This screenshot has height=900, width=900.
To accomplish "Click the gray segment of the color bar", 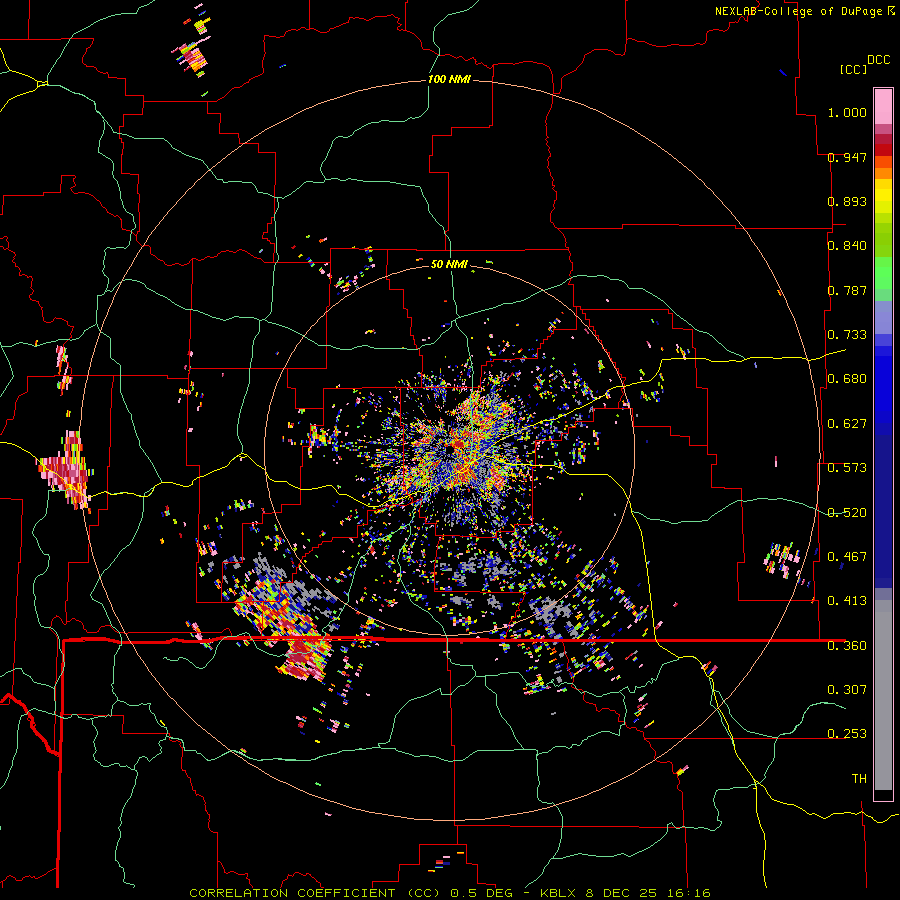I will 883,695.
